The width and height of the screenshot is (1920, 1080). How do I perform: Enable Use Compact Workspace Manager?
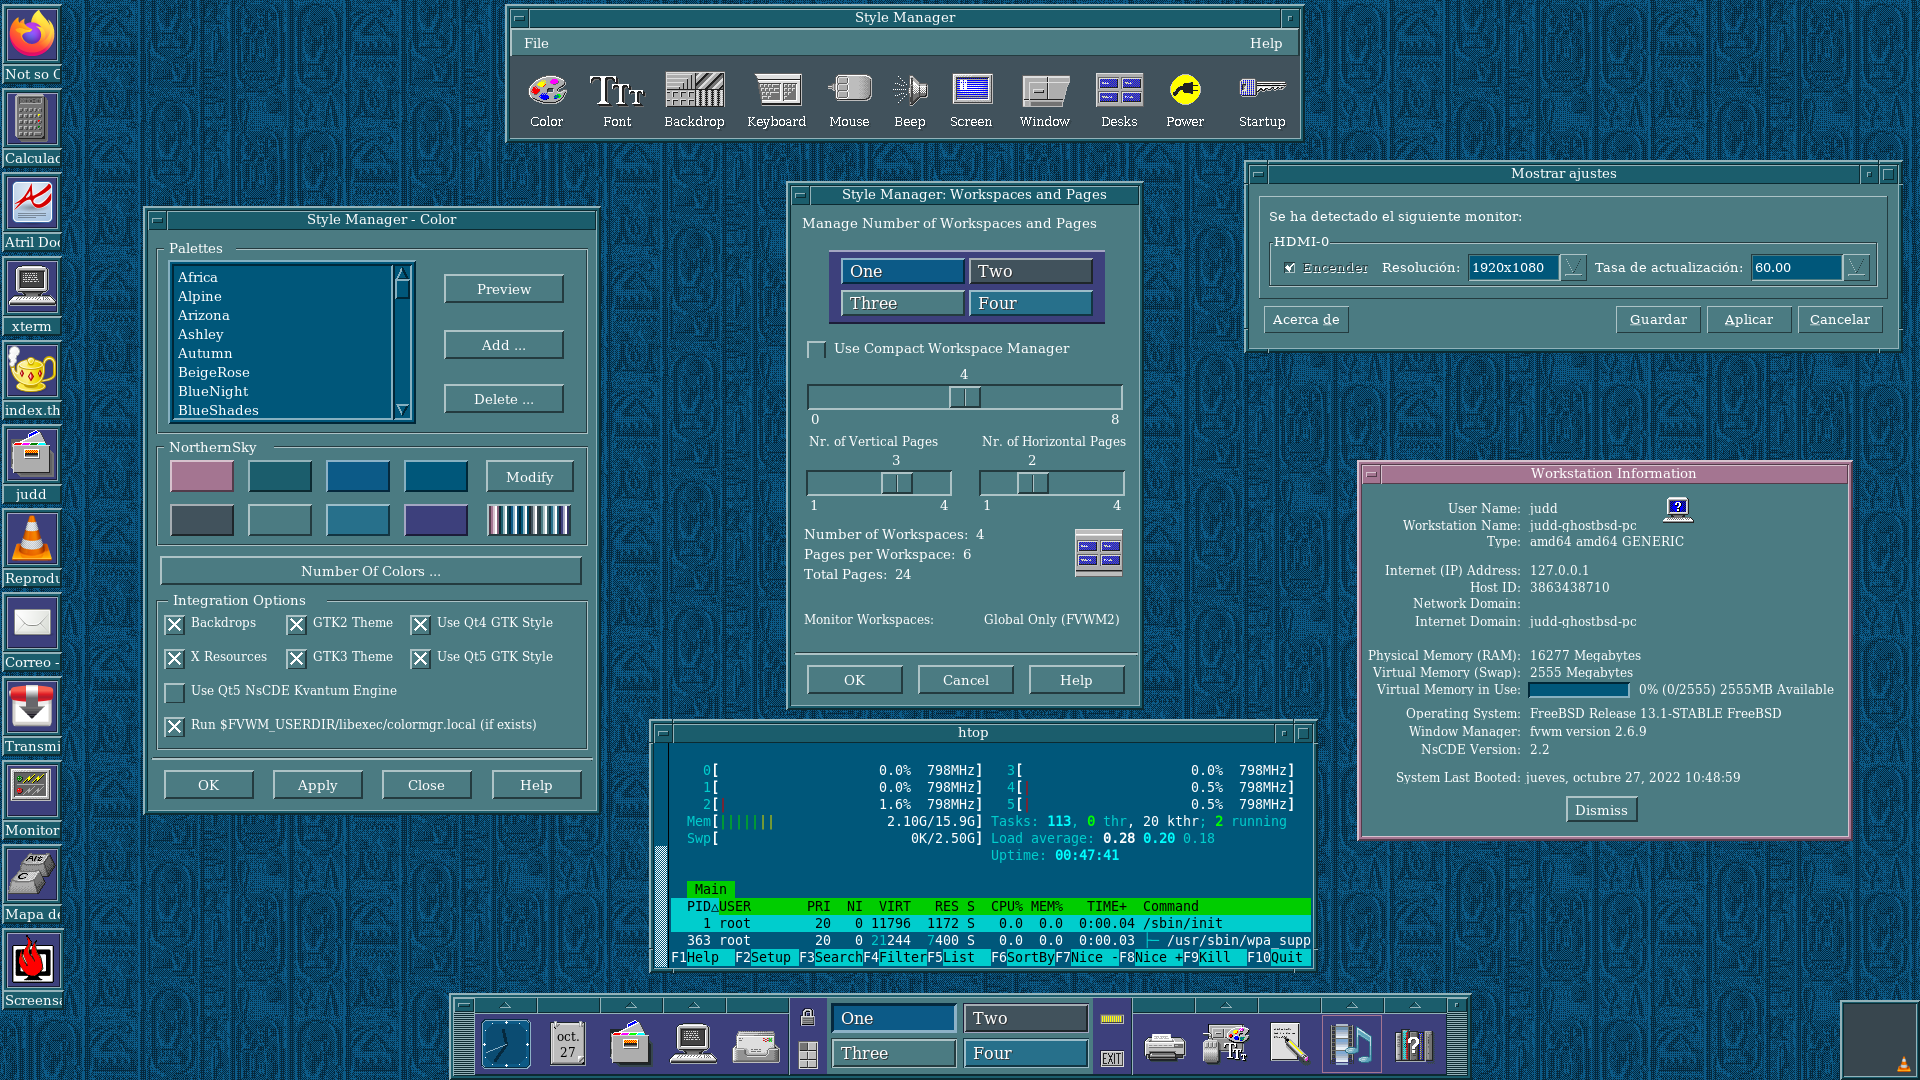817,350
